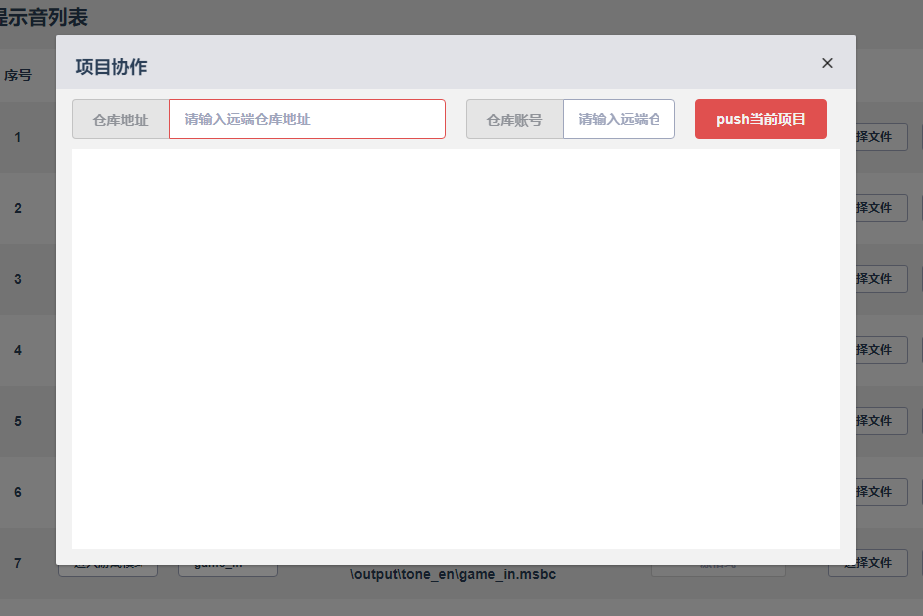This screenshot has height=616, width=923.
Task: Click 选择文件 in row 6 of the background list
Action: point(881,492)
